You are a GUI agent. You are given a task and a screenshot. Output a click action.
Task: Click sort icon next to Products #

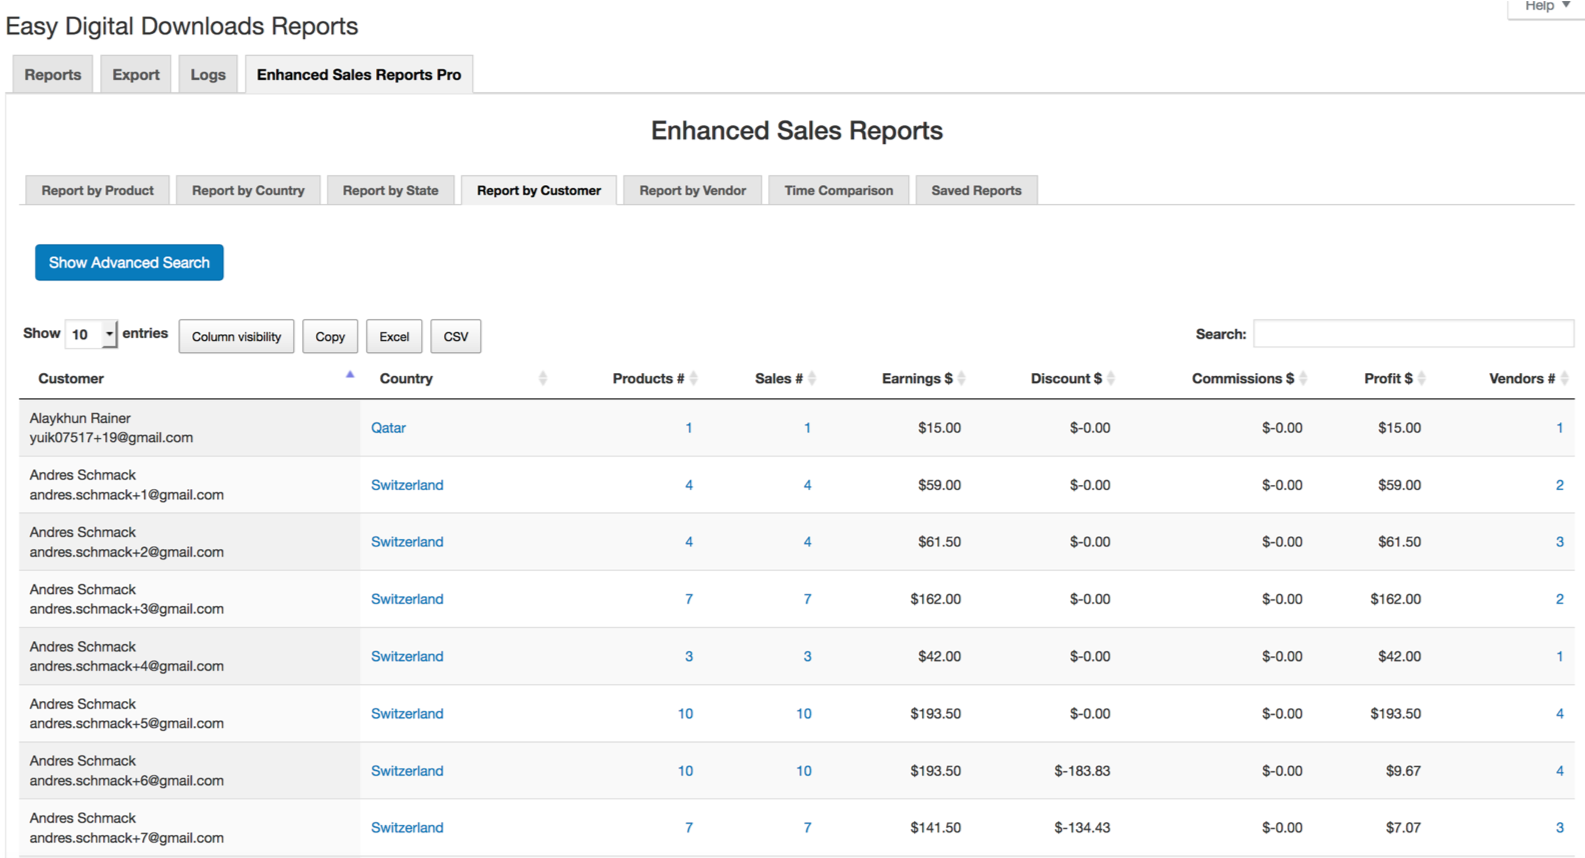point(693,378)
